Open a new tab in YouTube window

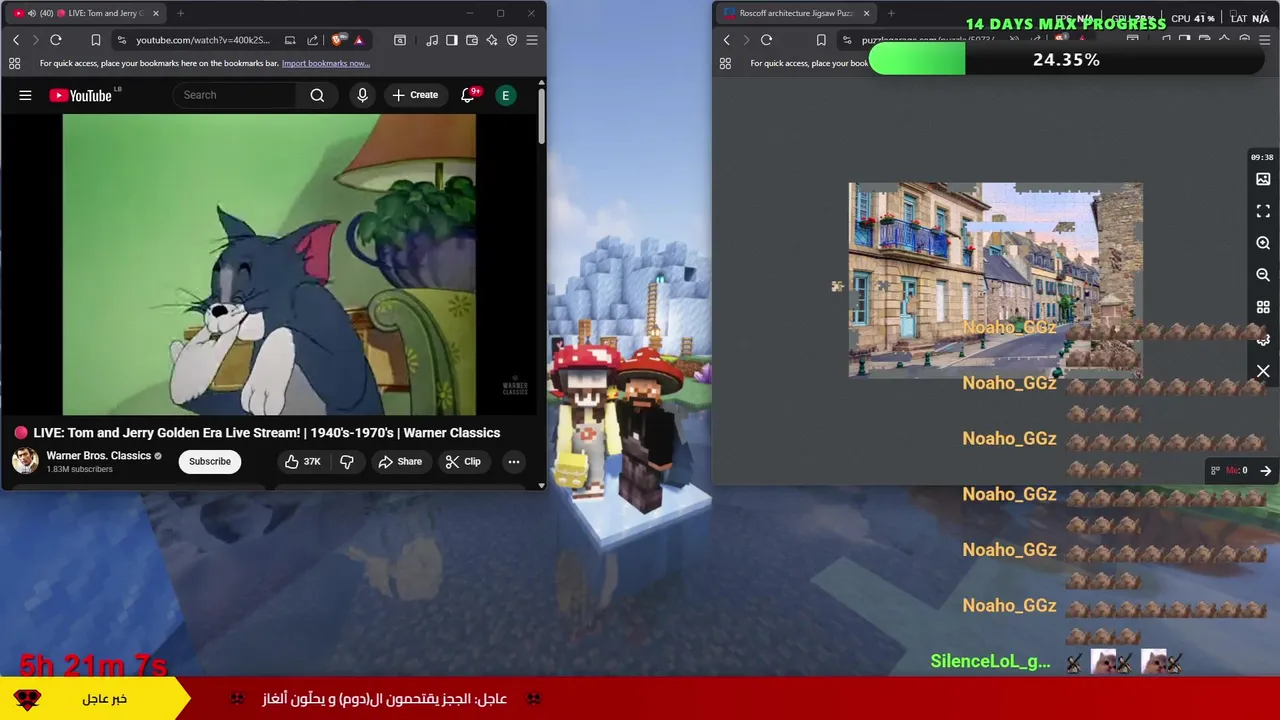[180, 13]
